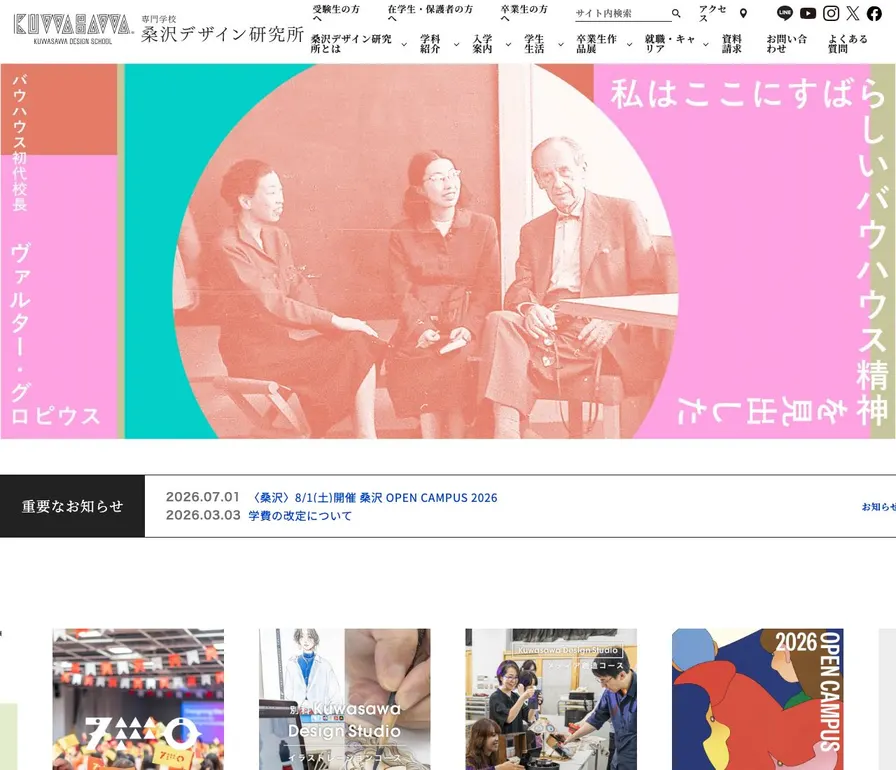Open the よくある質問 menu item
Viewport: 896px width, 770px height.
(847, 44)
